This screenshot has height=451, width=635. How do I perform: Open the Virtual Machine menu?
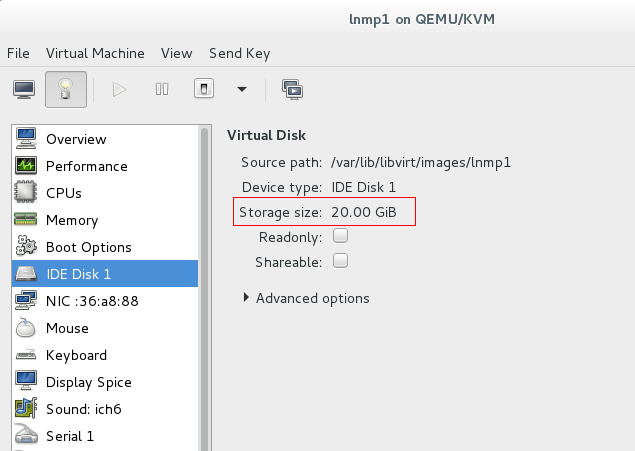pyautogui.click(x=95, y=53)
